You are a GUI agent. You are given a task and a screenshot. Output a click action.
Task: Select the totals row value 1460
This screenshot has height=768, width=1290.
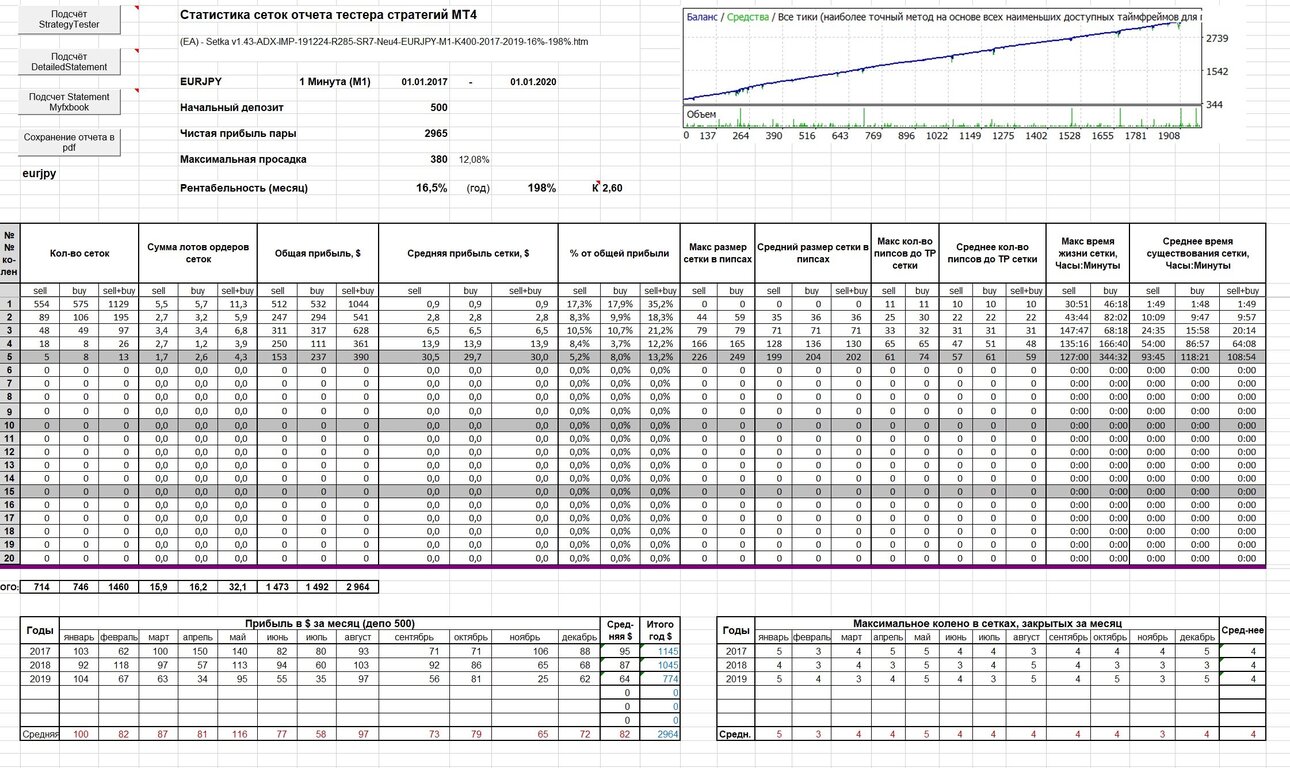tap(120, 586)
